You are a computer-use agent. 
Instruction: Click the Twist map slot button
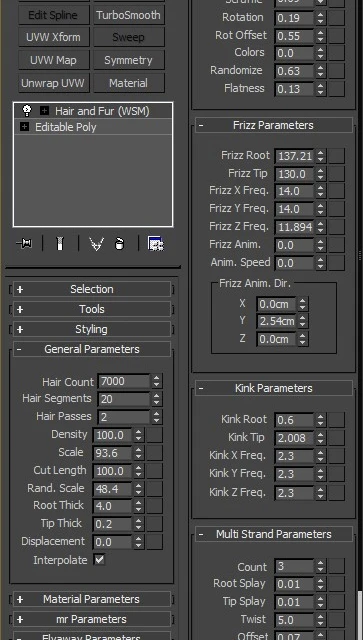tap(337, 620)
